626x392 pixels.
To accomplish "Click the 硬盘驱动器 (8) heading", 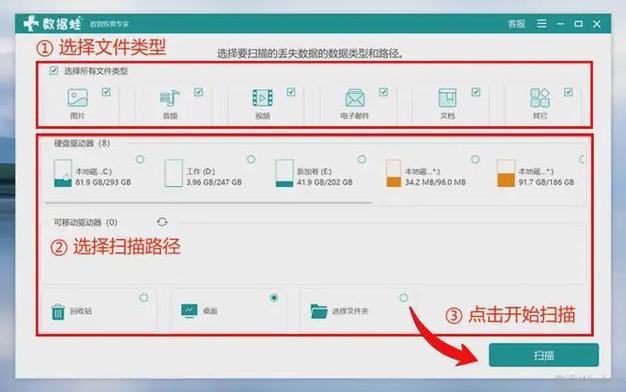I will coord(82,143).
